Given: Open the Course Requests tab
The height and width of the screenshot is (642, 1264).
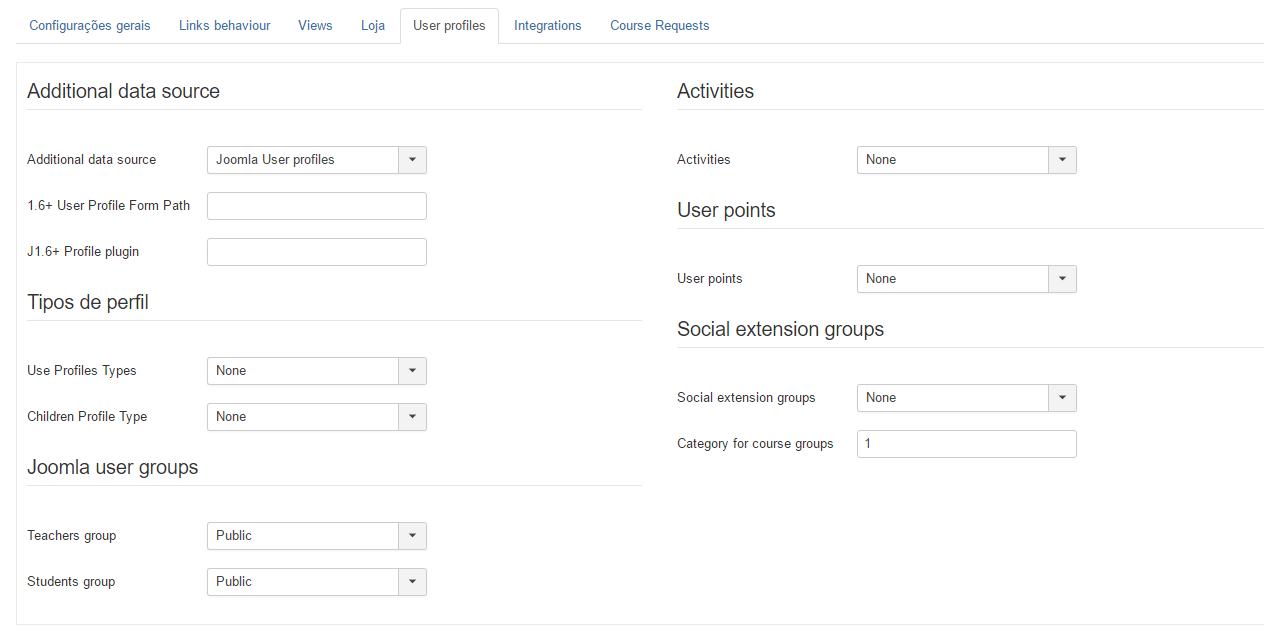Looking at the screenshot, I should (659, 26).
